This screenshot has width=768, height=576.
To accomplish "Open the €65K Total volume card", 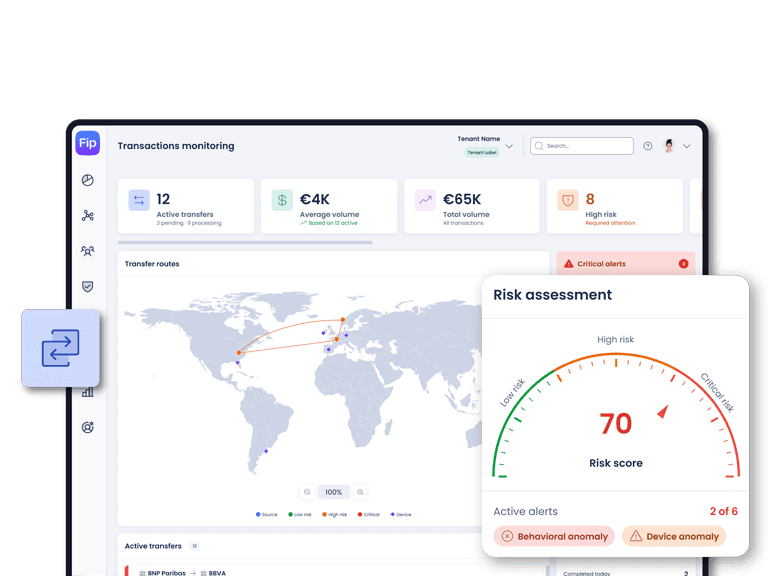I will click(x=472, y=206).
